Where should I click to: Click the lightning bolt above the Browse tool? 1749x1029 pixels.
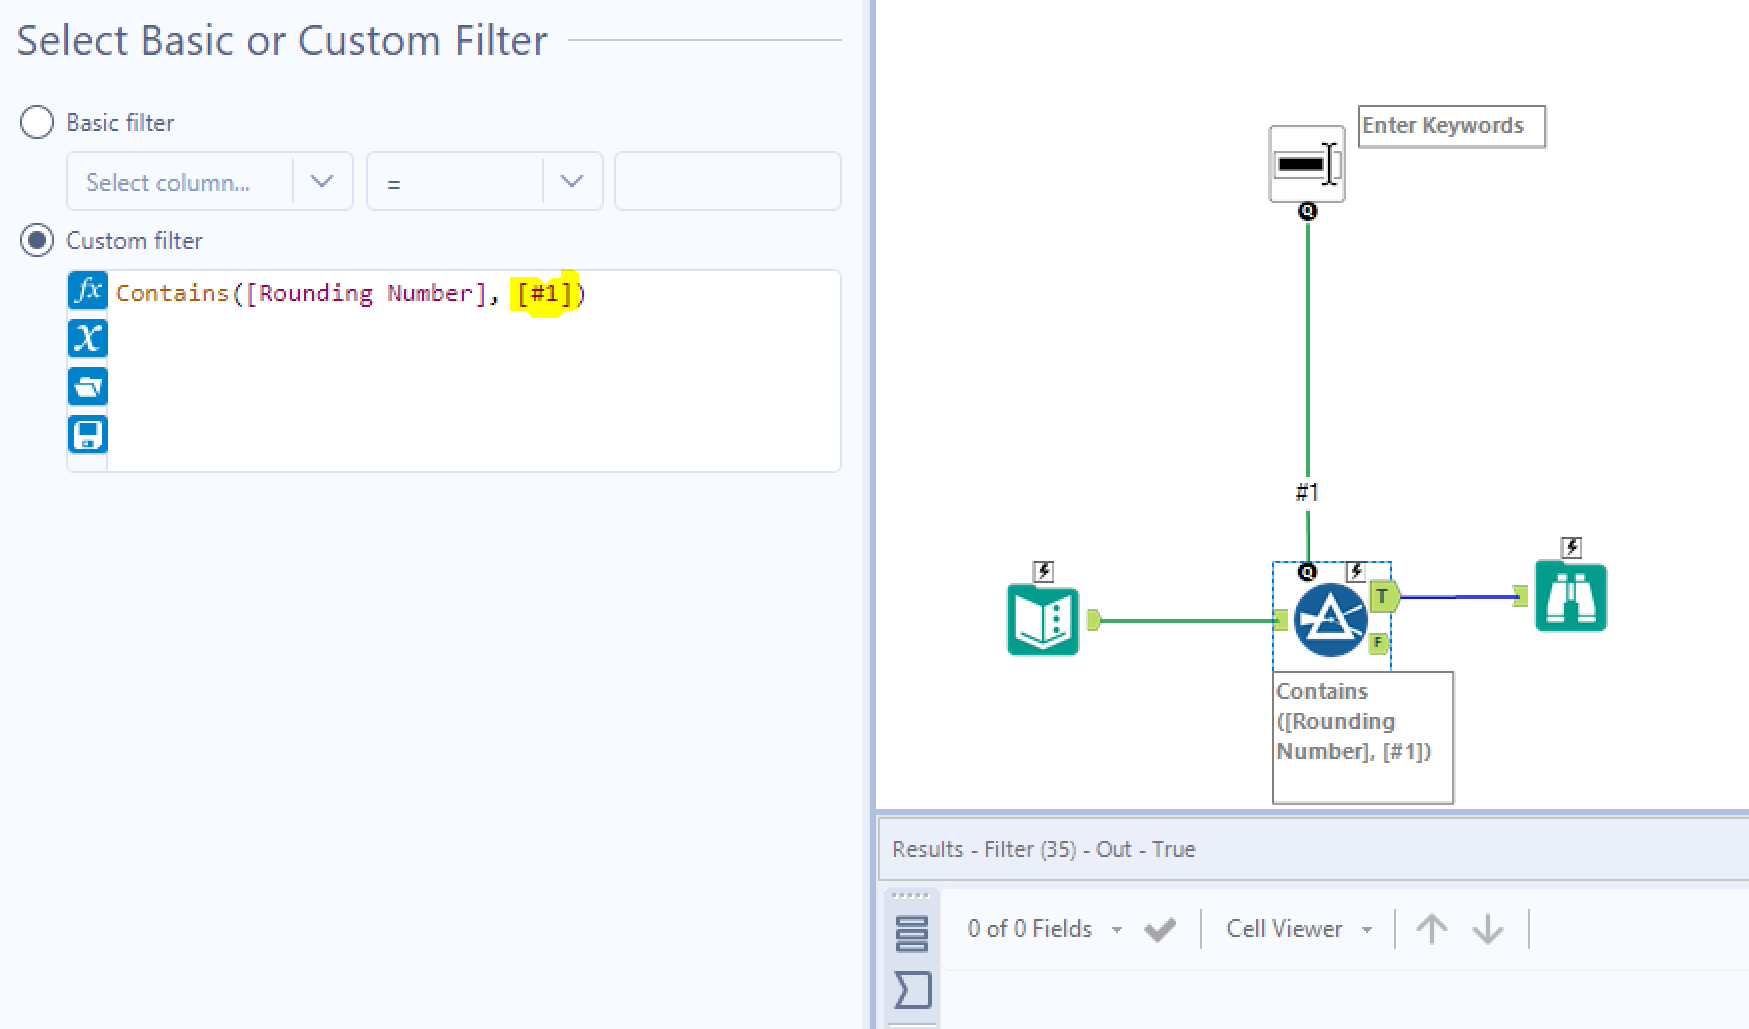(x=1571, y=546)
